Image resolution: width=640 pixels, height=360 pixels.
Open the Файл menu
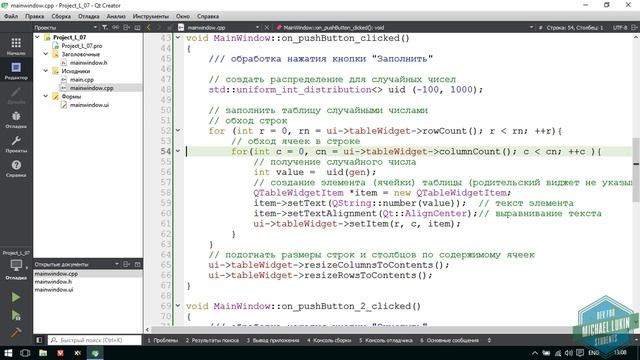(11, 16)
